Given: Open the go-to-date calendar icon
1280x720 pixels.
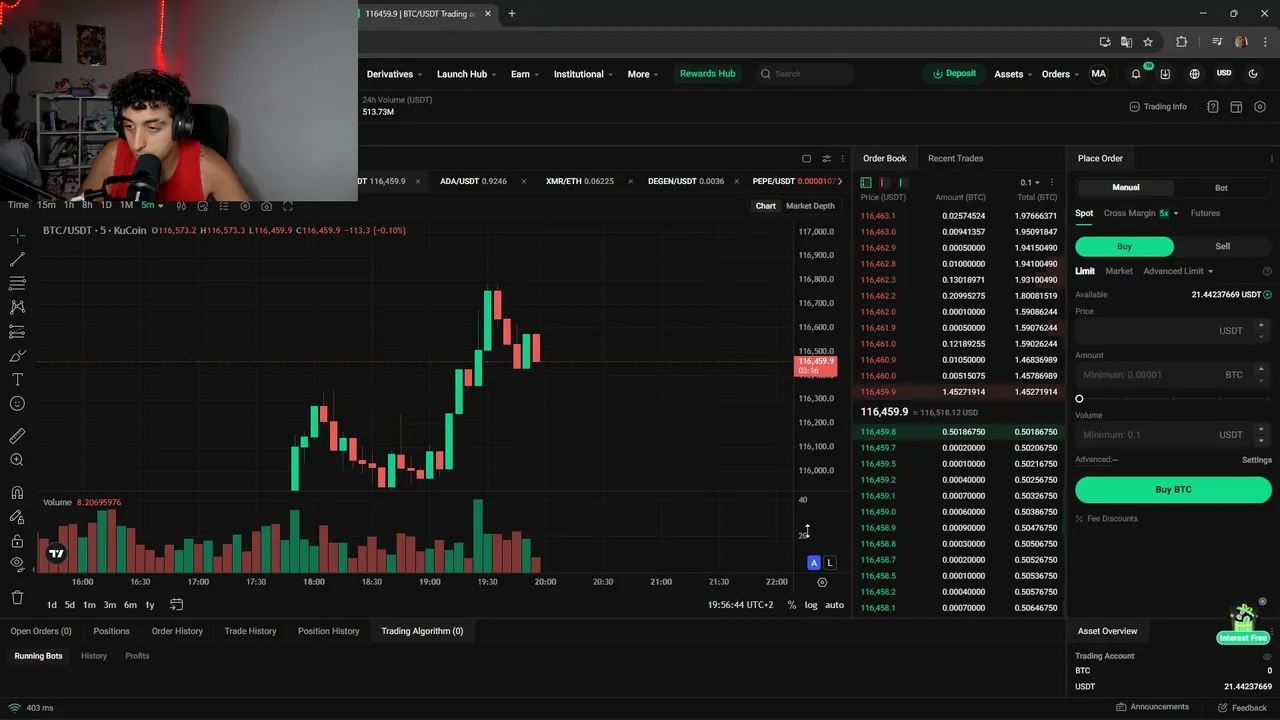Looking at the screenshot, I should click(176, 604).
